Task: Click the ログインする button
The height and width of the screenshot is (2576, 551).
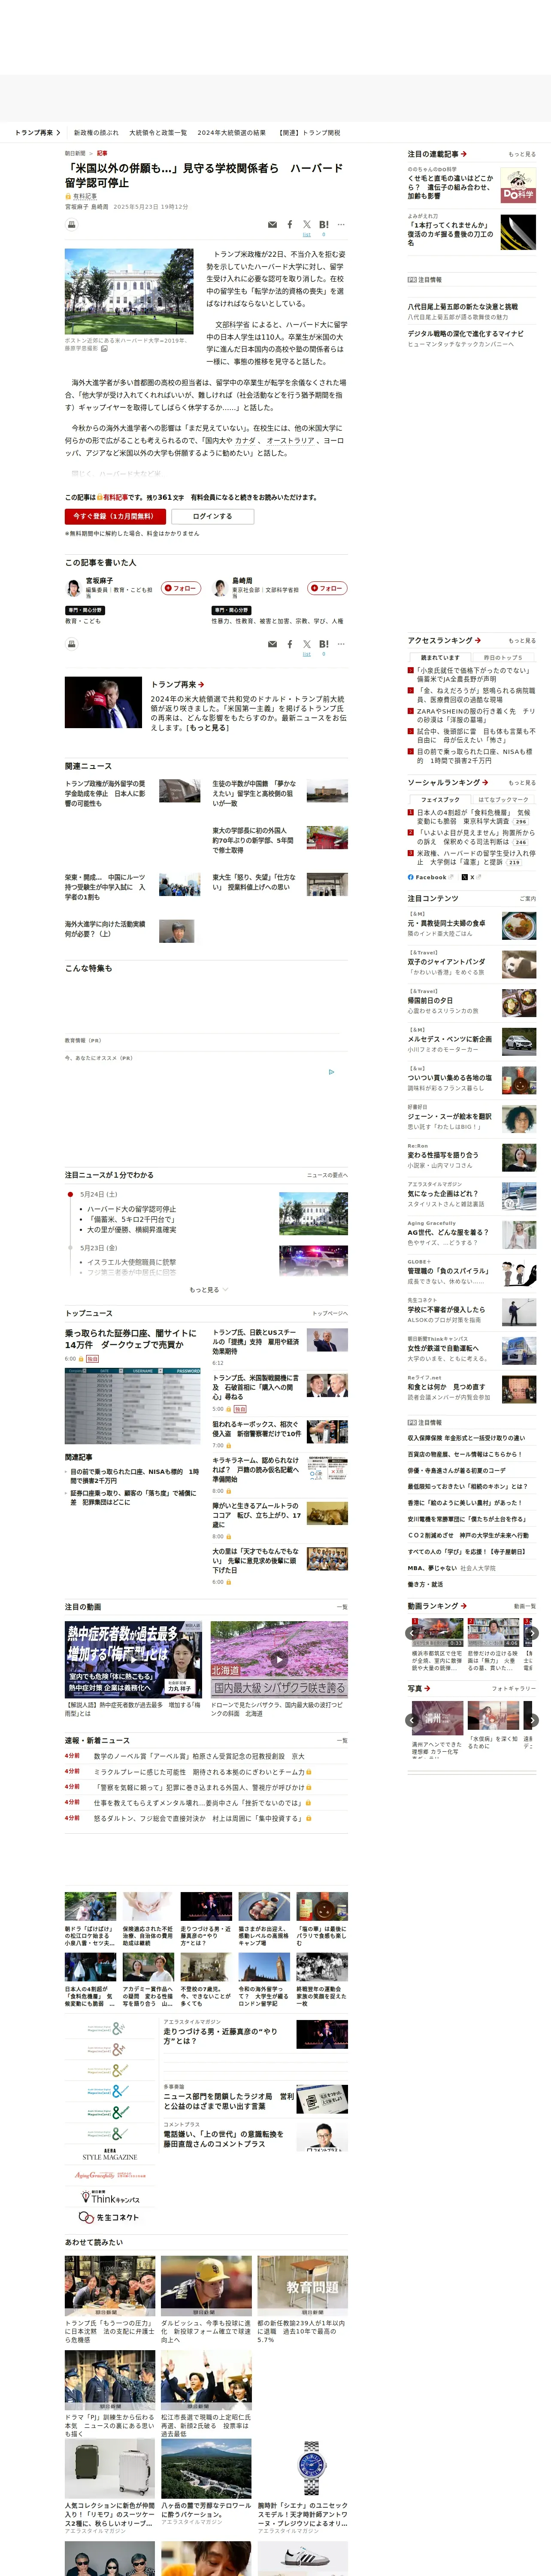Action: coord(212,516)
